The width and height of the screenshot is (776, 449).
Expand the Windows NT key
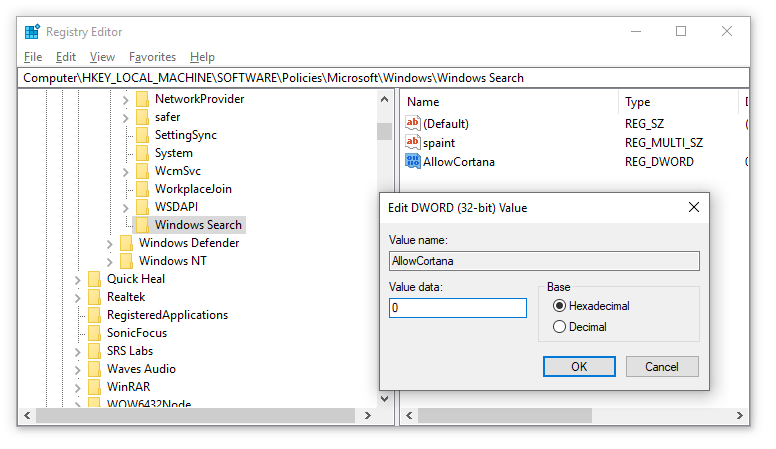[x=109, y=262]
